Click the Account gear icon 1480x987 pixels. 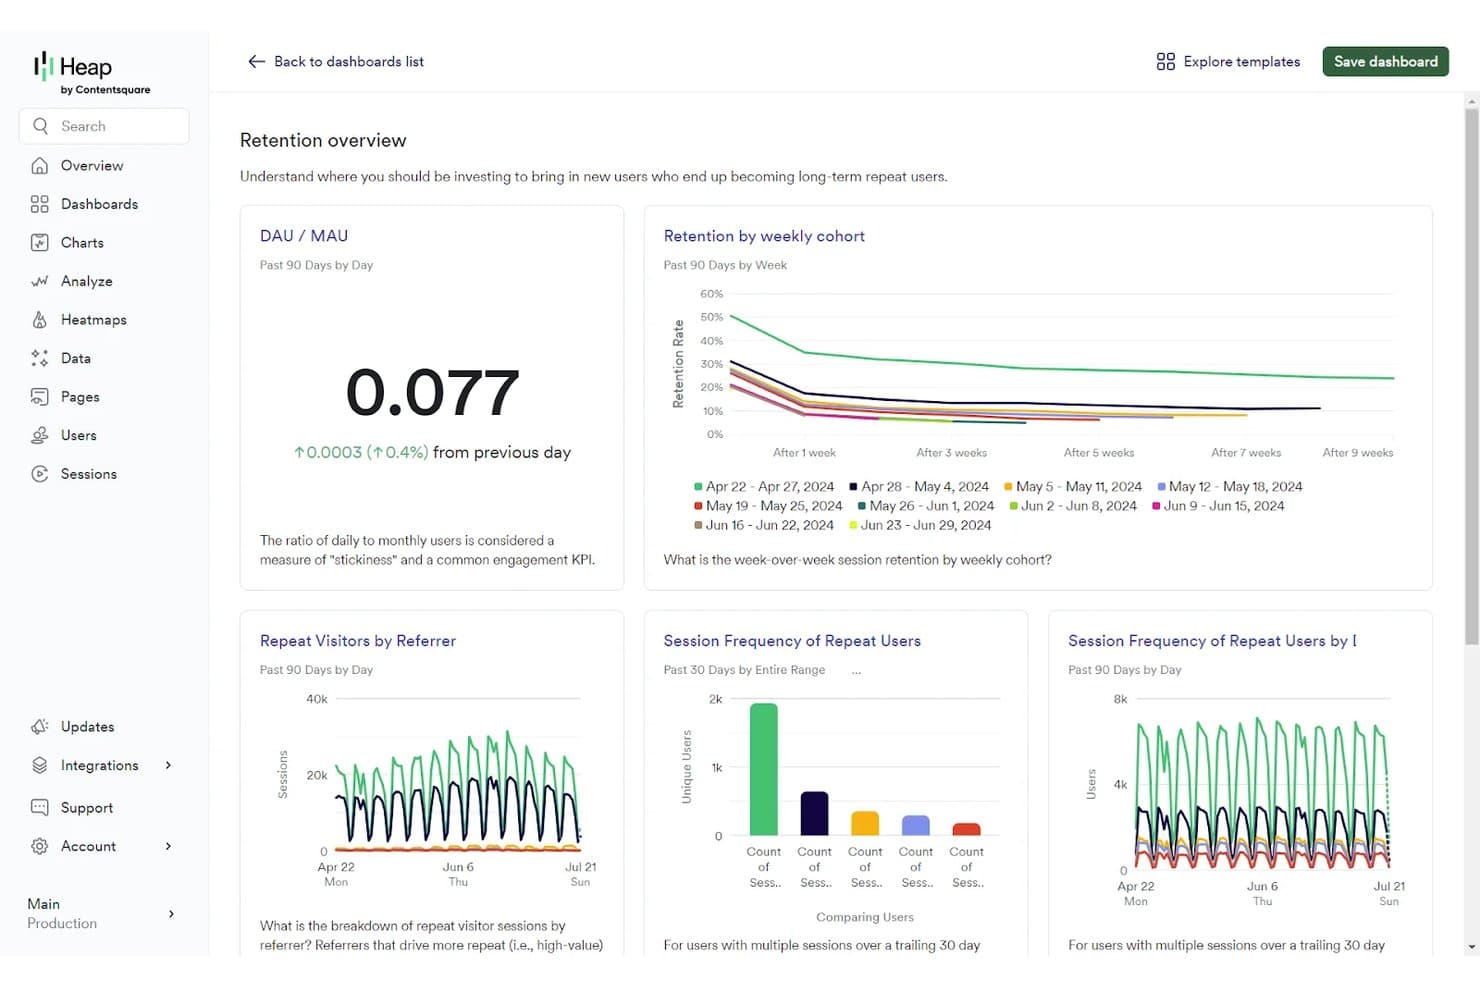[x=40, y=846]
